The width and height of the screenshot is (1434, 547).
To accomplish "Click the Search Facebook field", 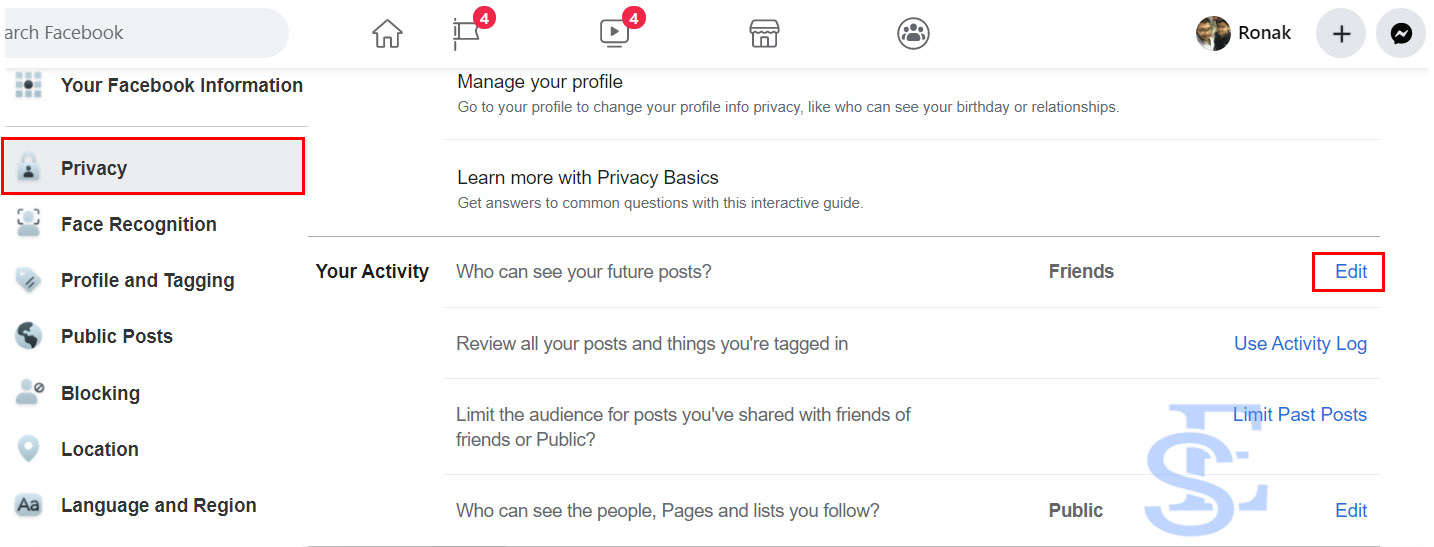I will click(x=140, y=33).
